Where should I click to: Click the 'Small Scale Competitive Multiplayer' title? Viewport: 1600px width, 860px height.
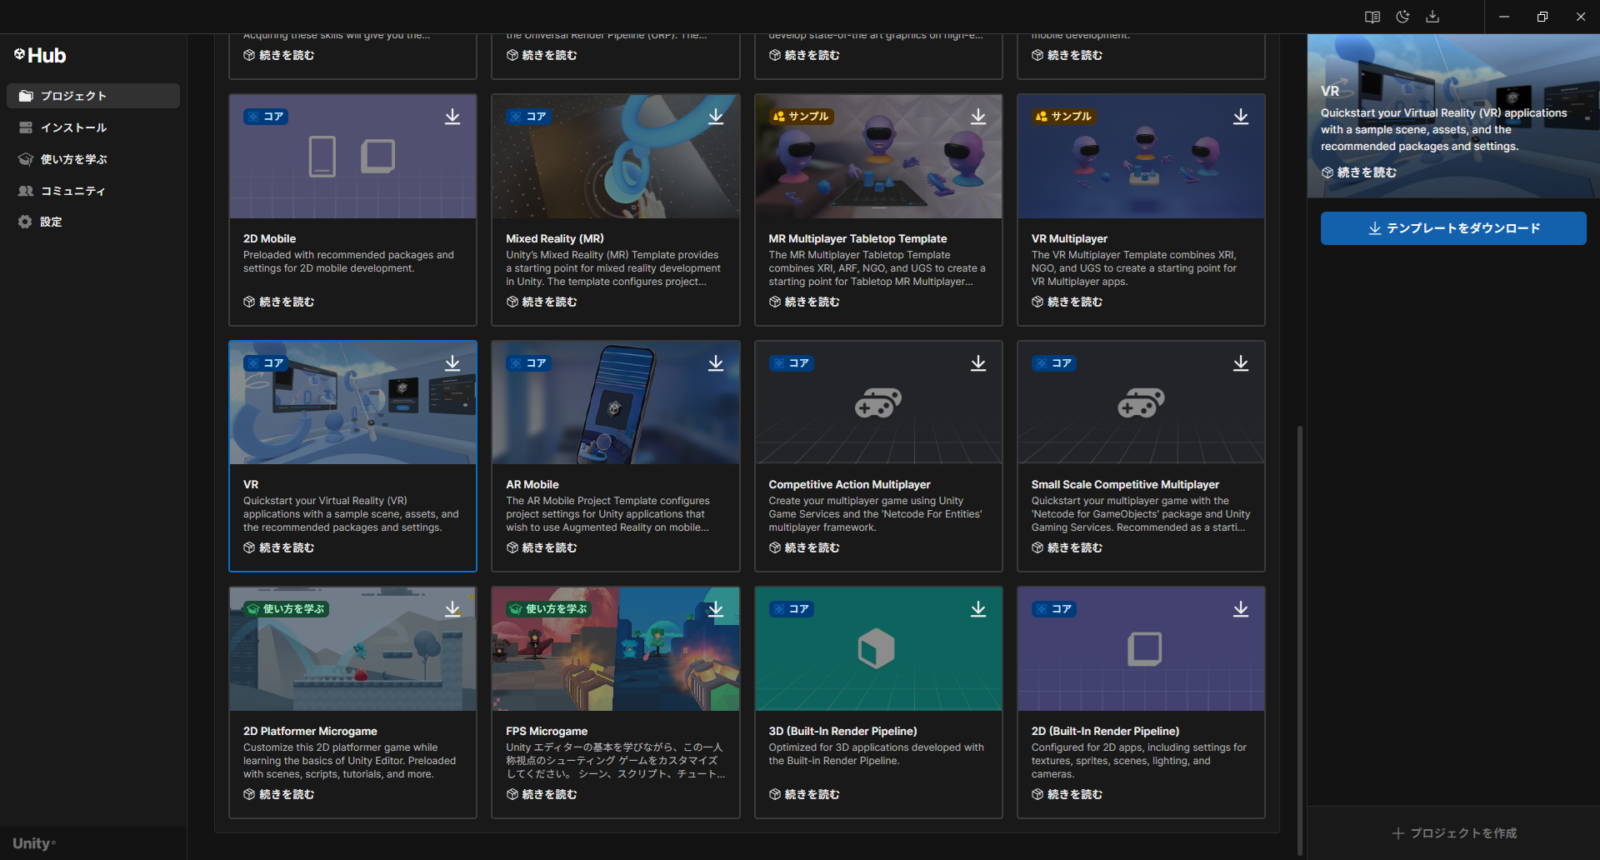point(1125,485)
